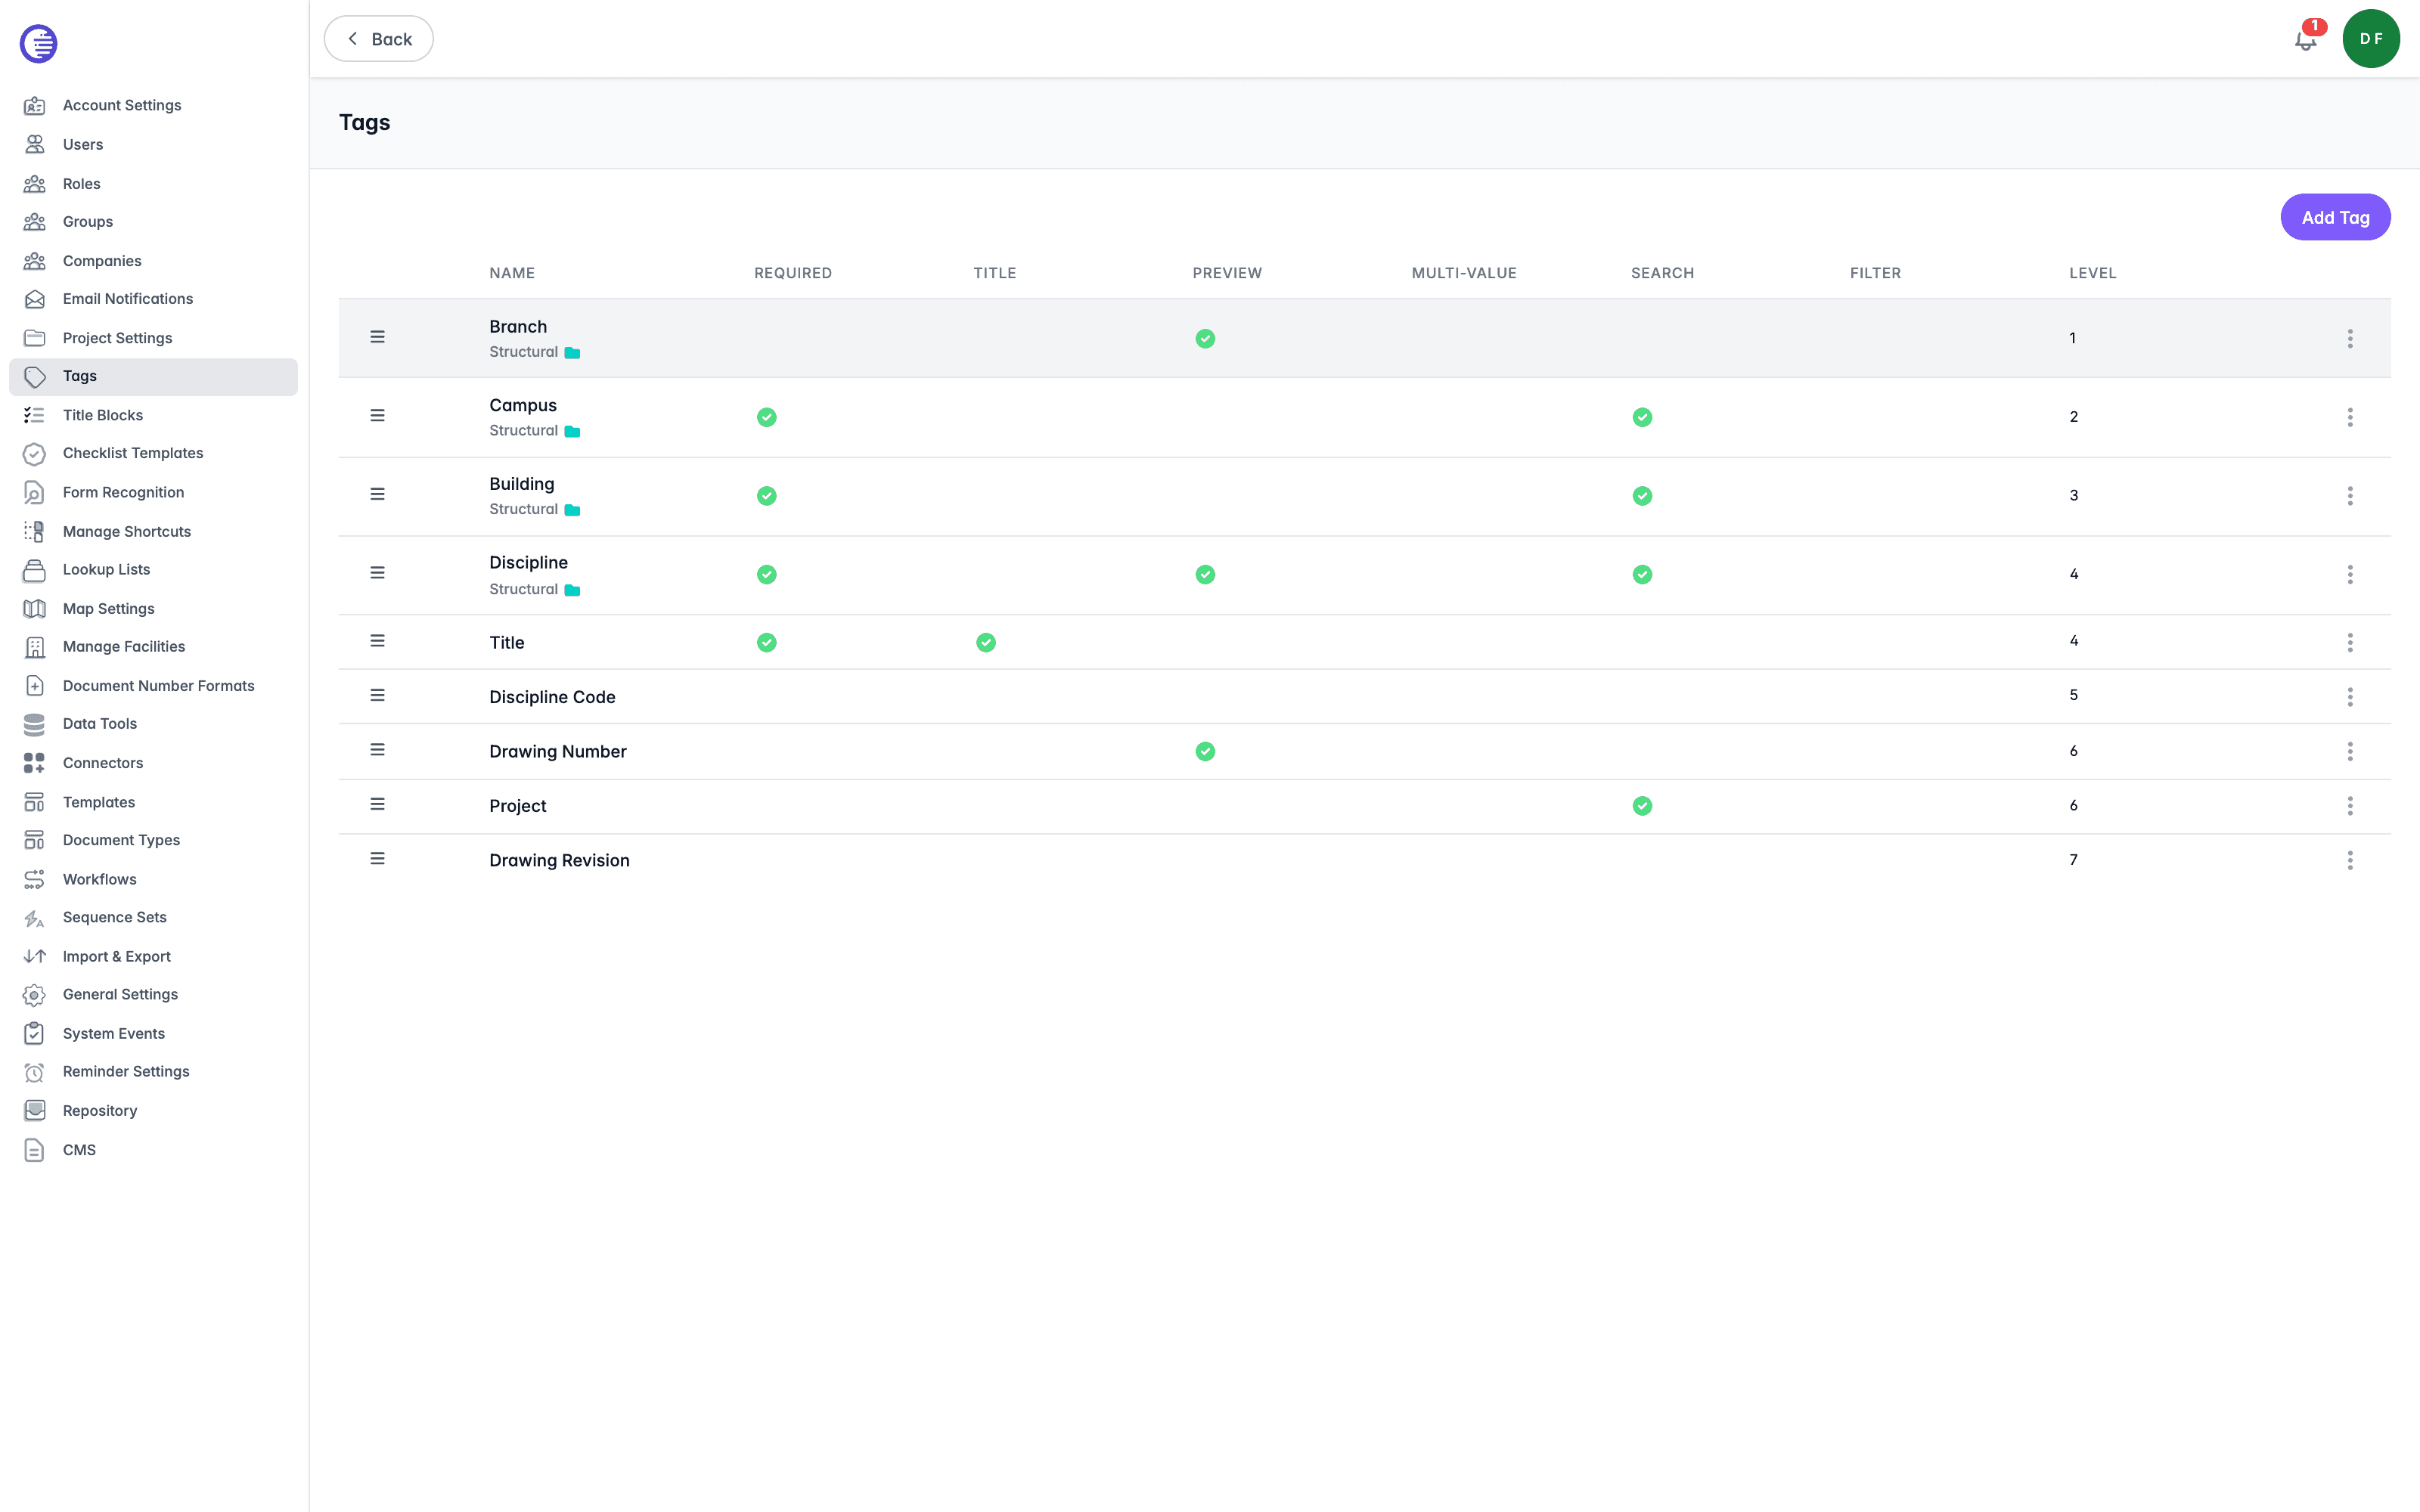Open the DF user avatar menu
This screenshot has width=2420, height=1512.
coord(2370,39)
